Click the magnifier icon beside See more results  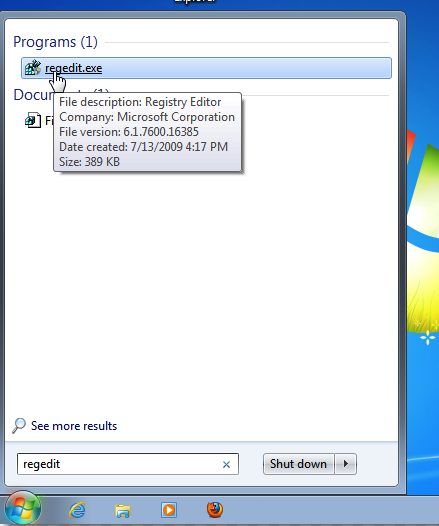coord(18,426)
